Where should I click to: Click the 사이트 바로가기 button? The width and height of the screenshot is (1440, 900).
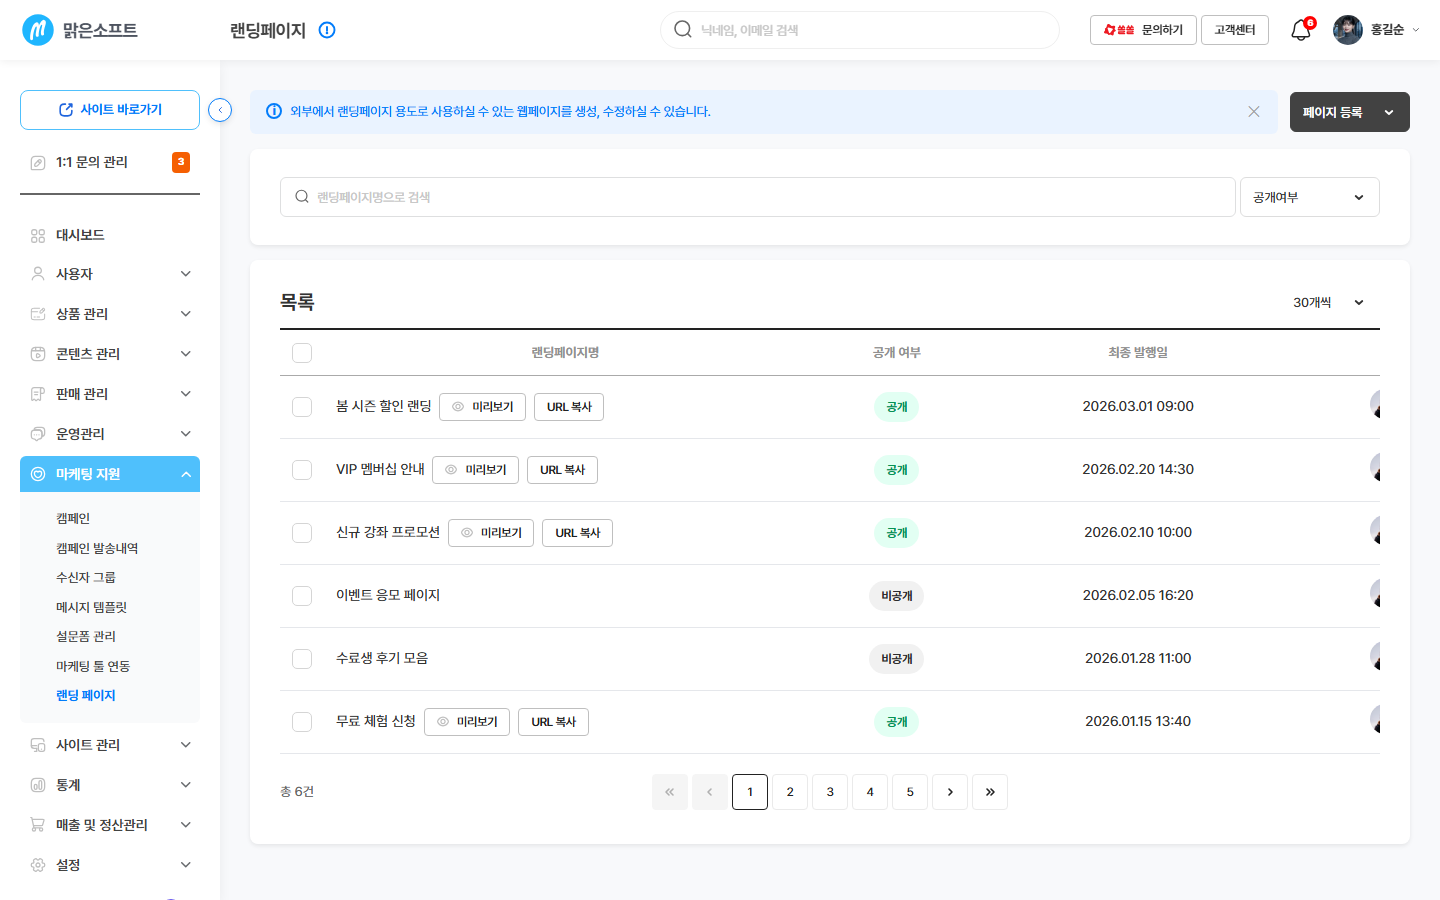110,110
